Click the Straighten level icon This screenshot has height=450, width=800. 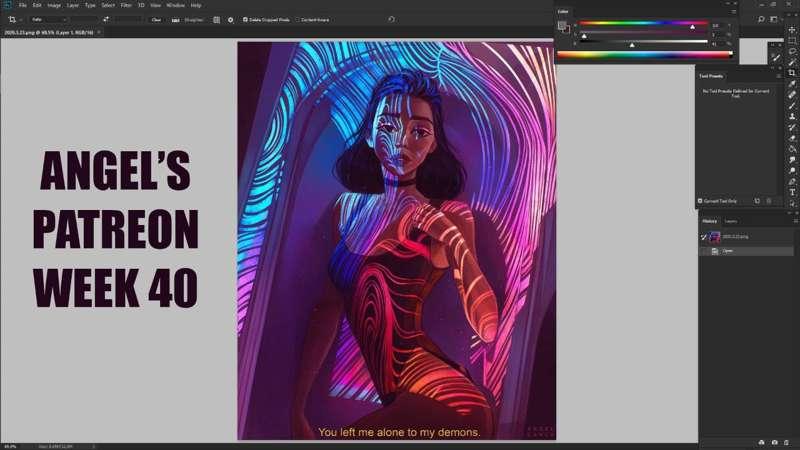(x=176, y=20)
